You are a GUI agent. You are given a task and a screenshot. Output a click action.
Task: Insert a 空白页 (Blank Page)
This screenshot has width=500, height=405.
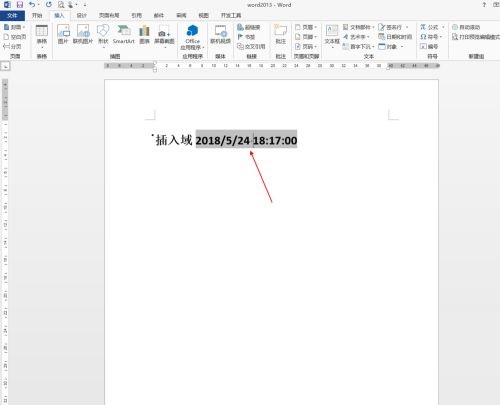tap(14, 37)
